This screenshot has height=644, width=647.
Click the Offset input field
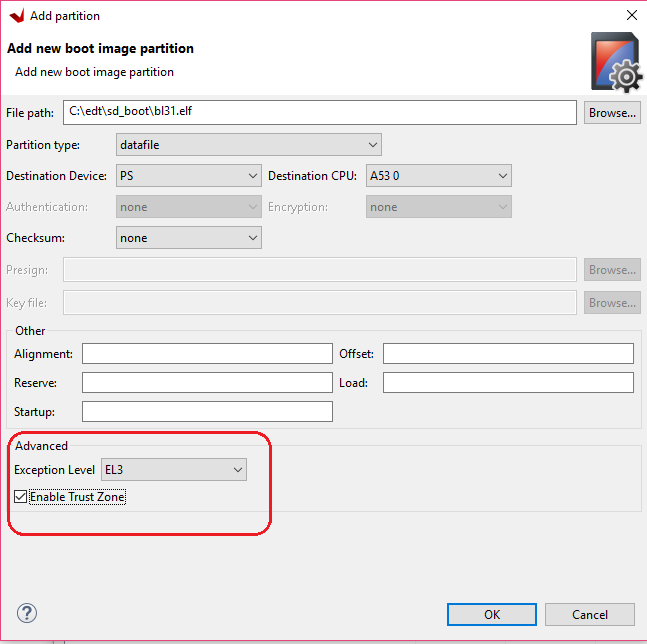508,354
